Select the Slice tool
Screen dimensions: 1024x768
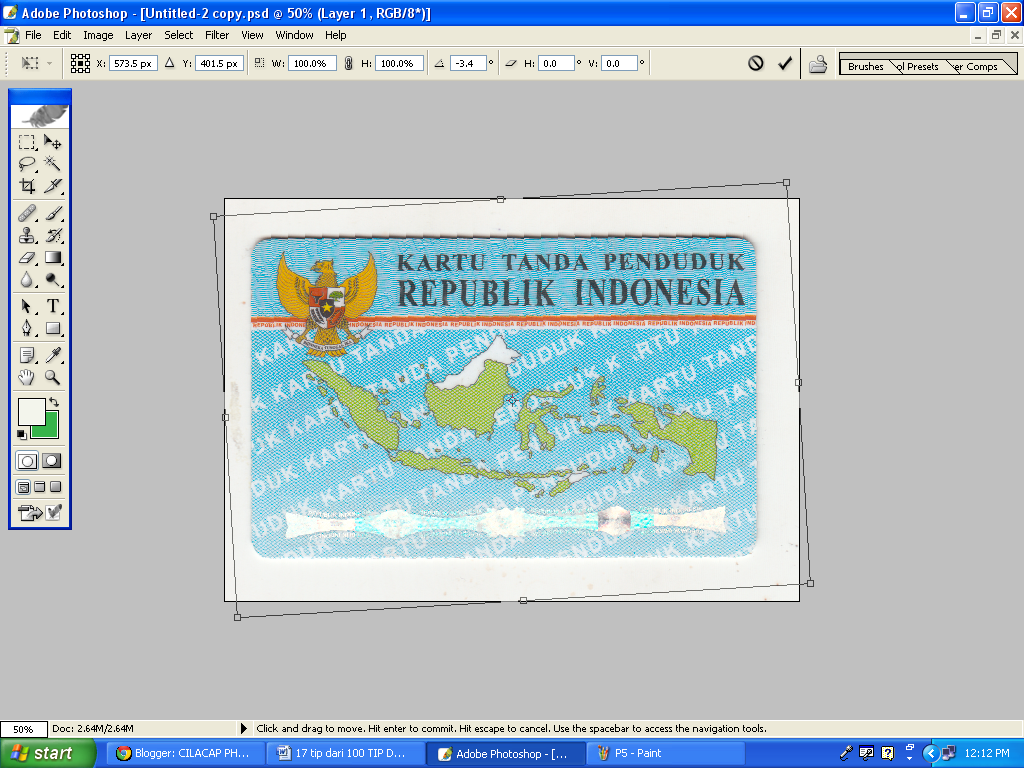point(52,186)
